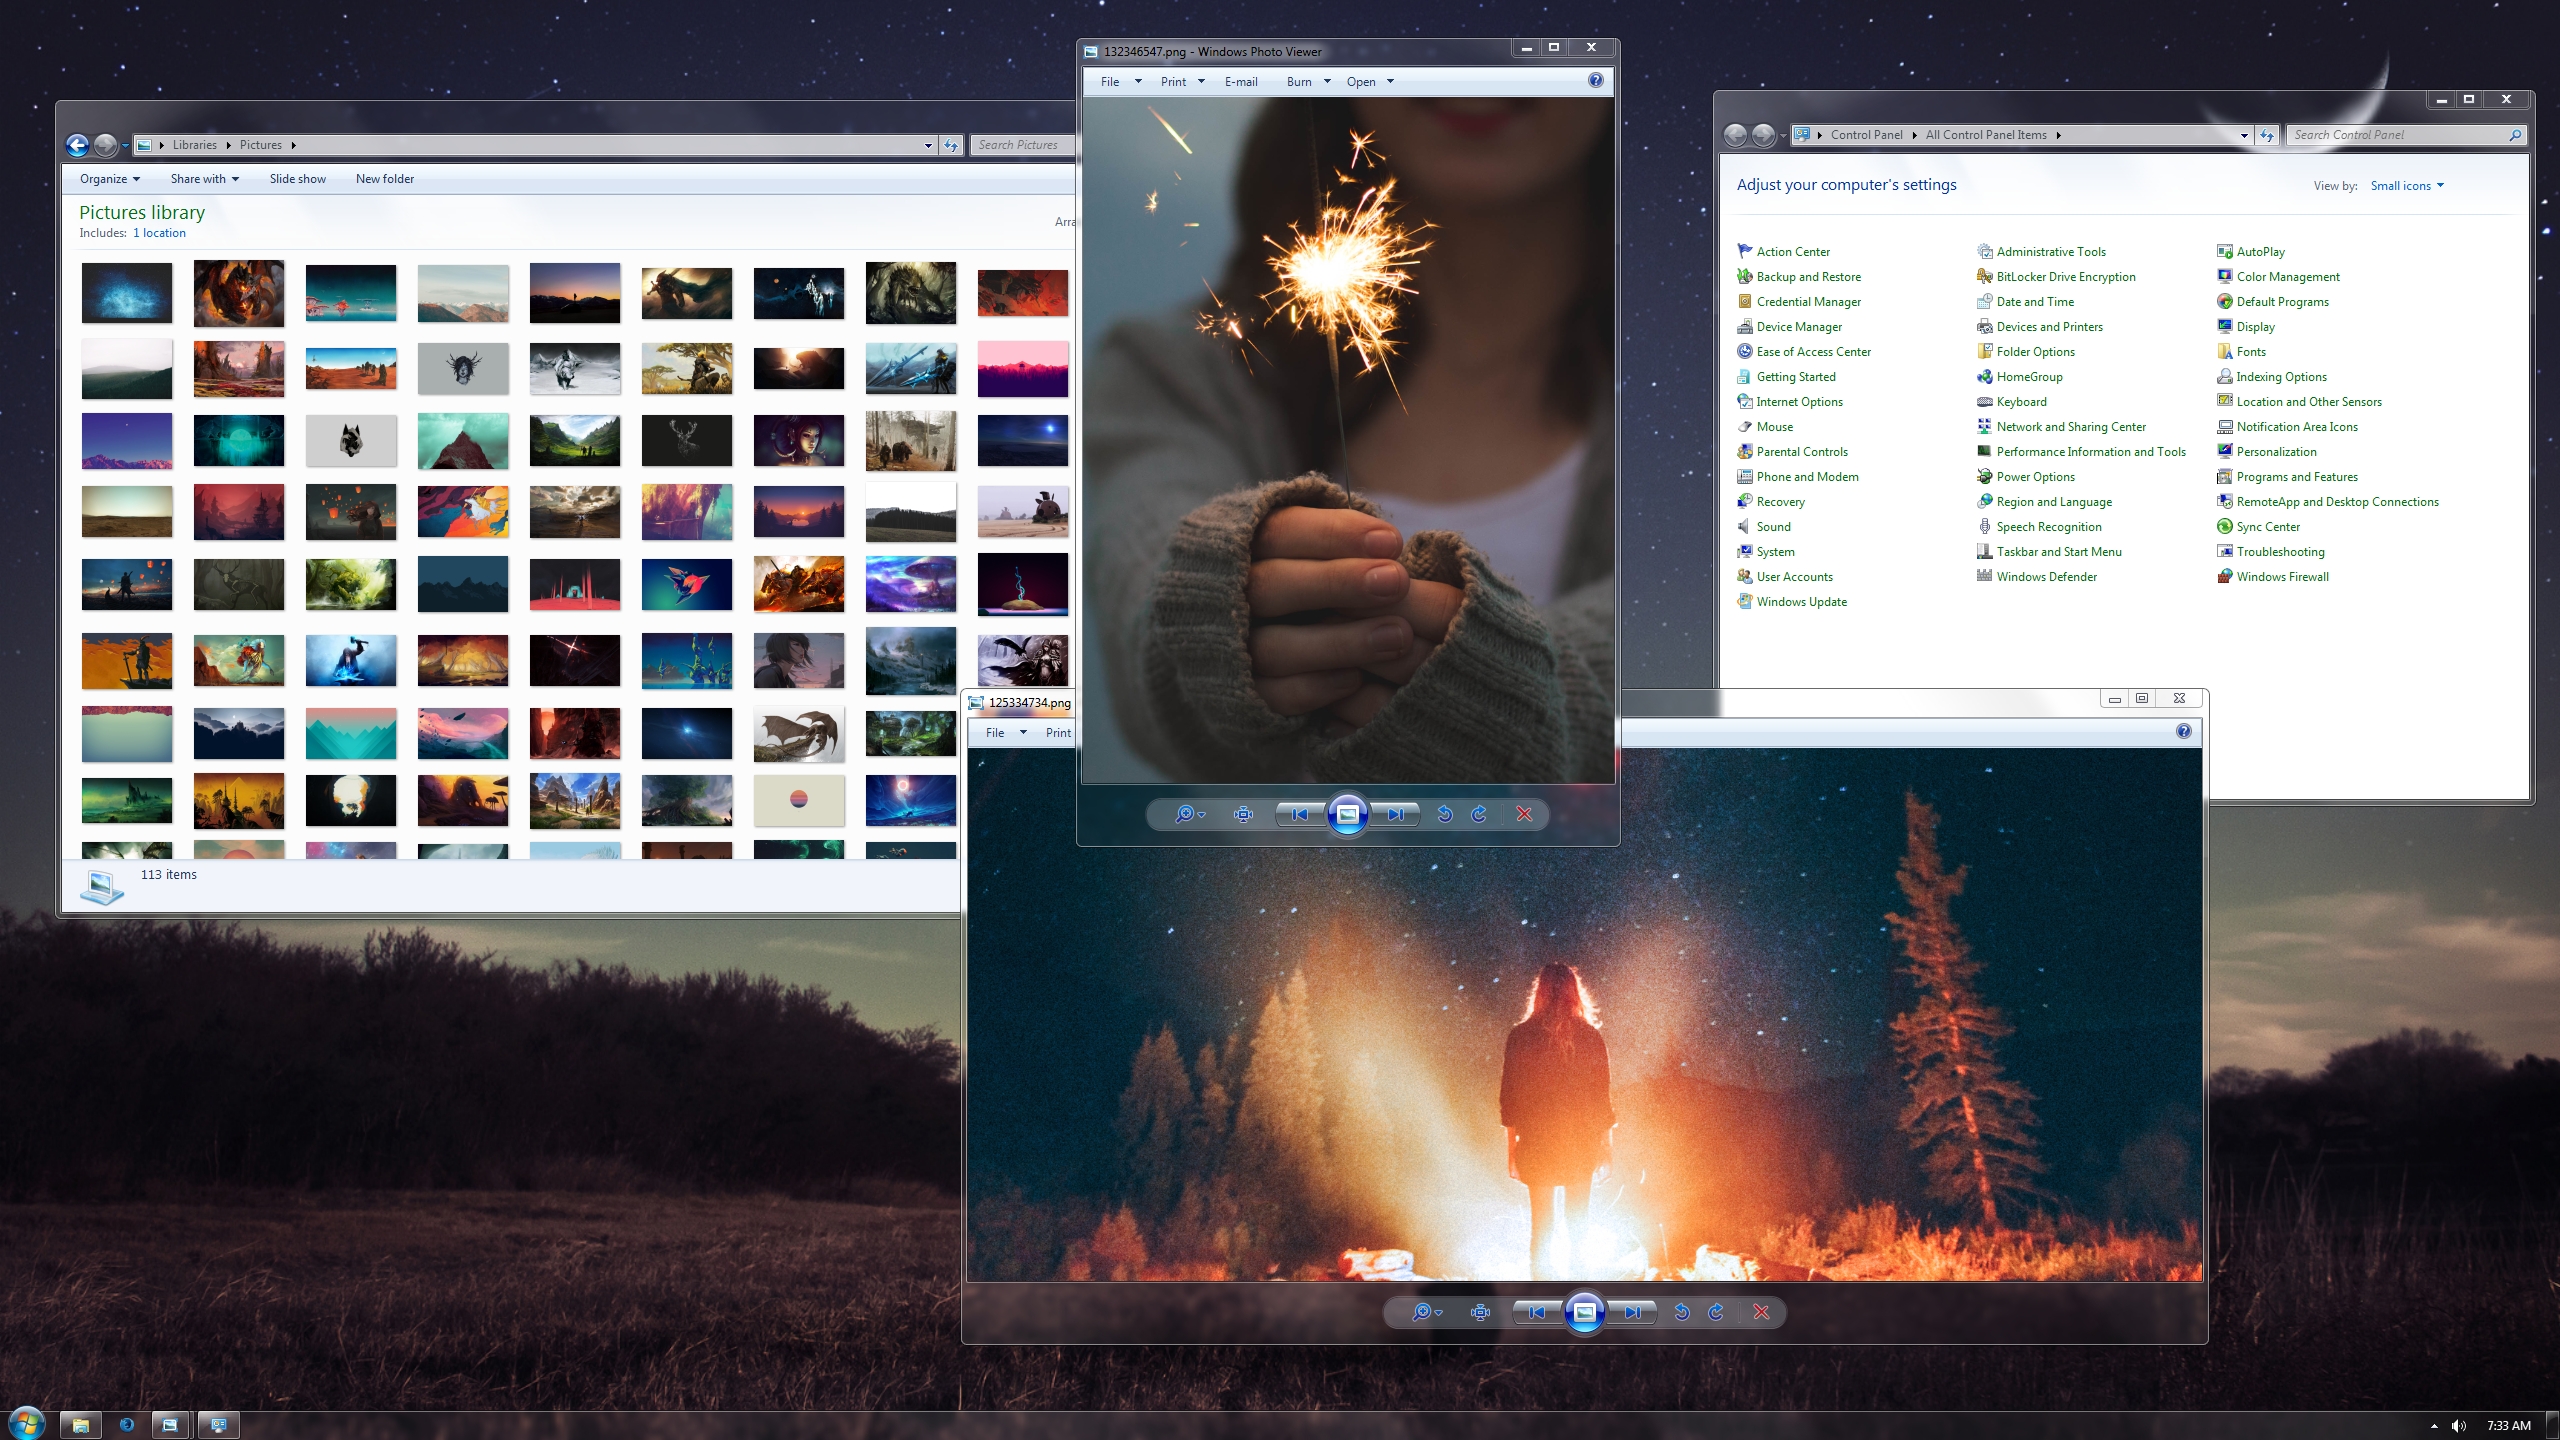Open Windows Firewall in Control Panel
2560x1440 pixels.
[x=2282, y=577]
